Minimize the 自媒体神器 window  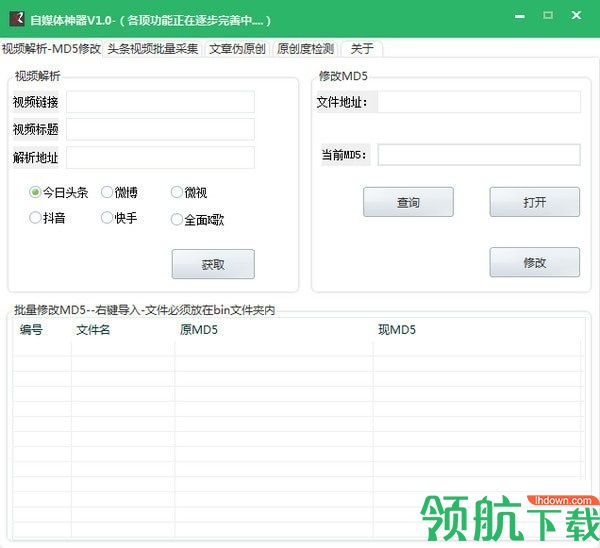[520, 16]
